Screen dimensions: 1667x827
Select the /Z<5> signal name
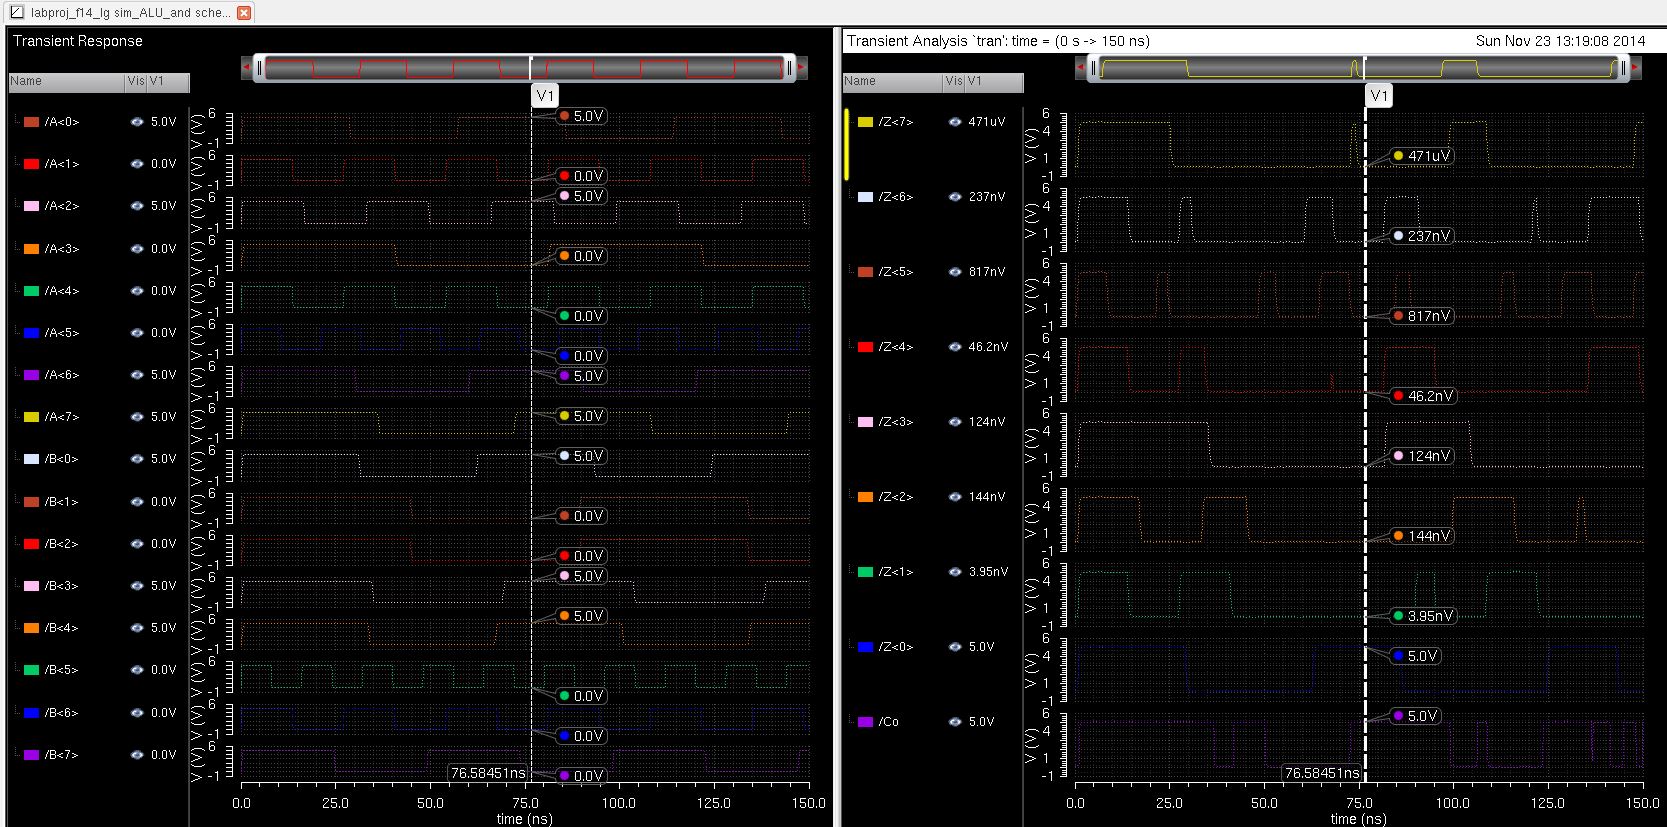895,272
